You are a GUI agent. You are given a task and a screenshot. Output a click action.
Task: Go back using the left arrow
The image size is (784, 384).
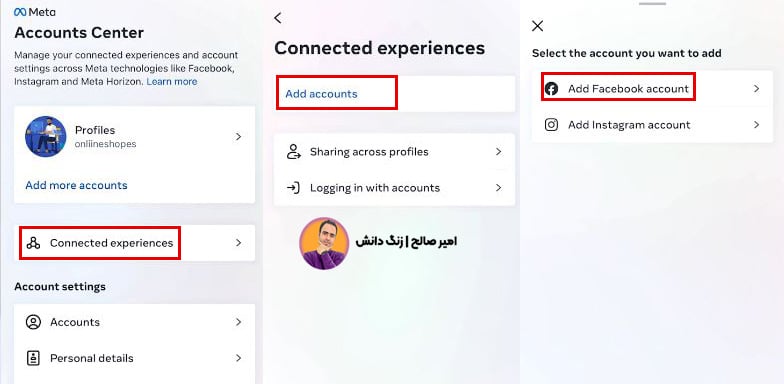pyautogui.click(x=278, y=18)
